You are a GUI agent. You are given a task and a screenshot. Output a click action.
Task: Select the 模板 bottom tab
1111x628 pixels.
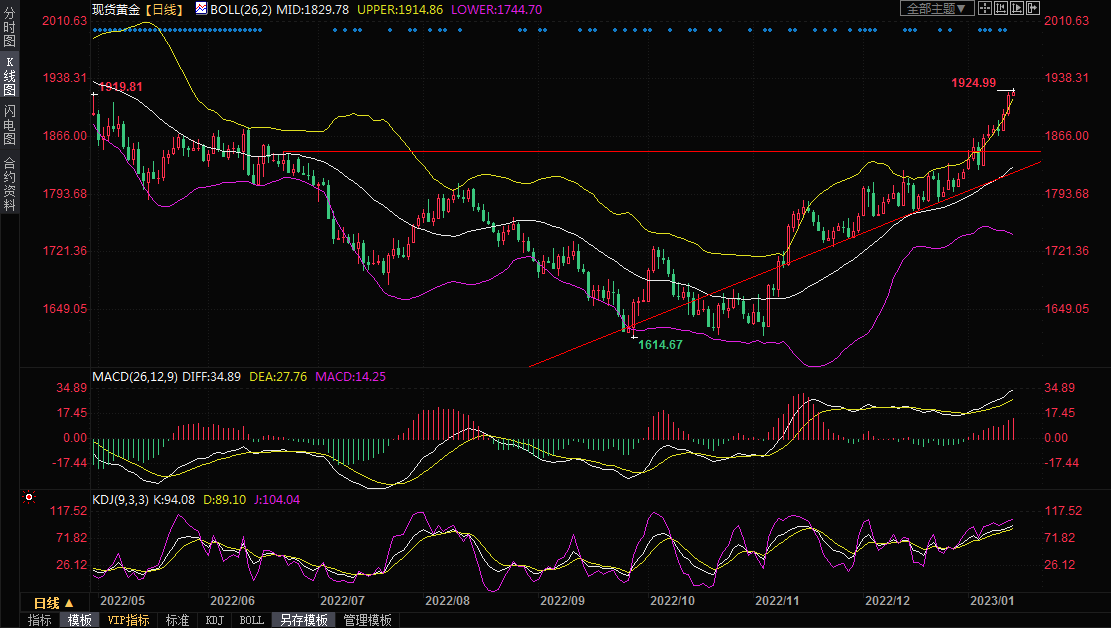tap(79, 620)
